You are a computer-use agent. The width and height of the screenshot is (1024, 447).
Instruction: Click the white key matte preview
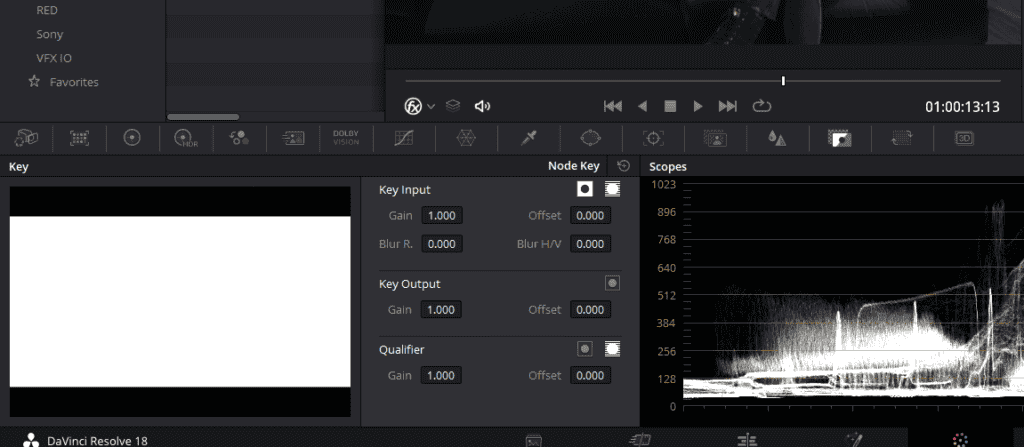tap(180, 301)
